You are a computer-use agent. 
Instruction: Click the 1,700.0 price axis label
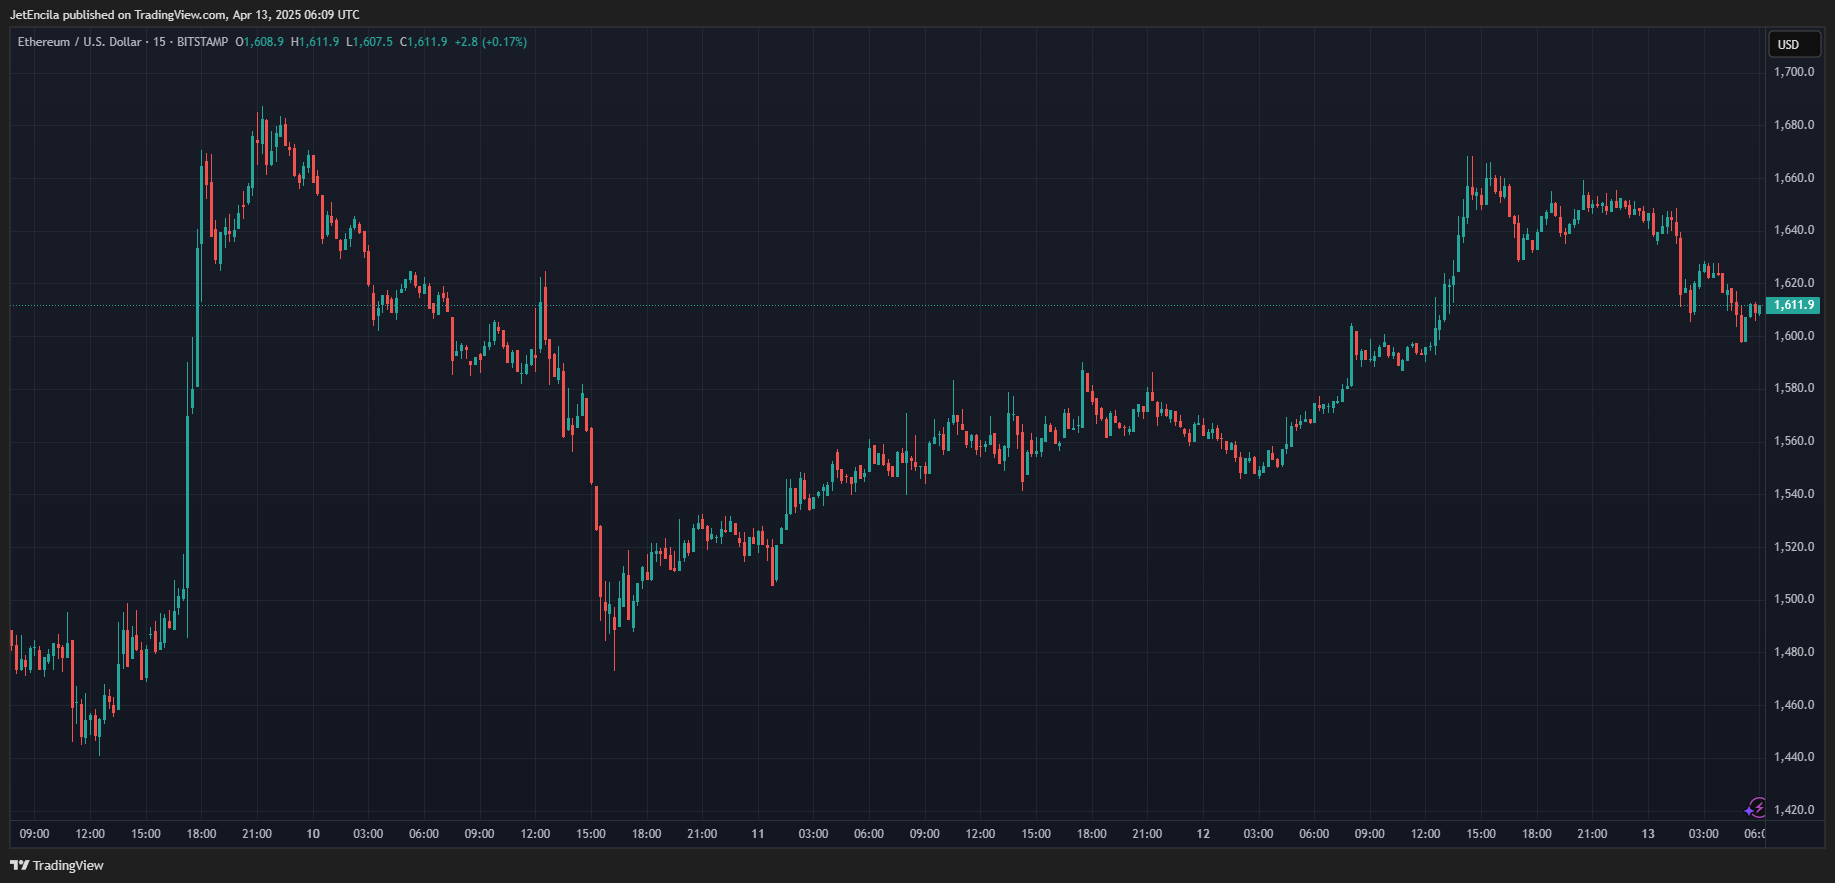[x=1793, y=72]
